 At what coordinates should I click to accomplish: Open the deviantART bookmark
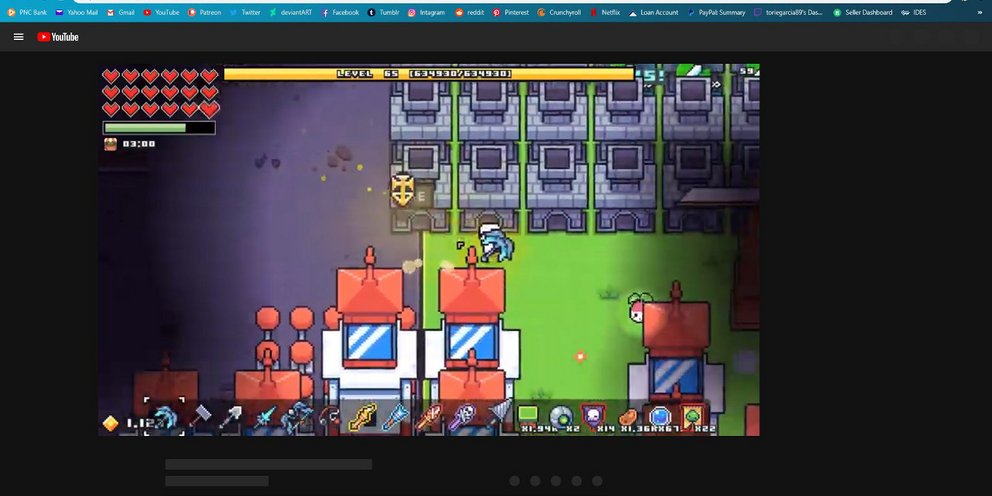290,12
